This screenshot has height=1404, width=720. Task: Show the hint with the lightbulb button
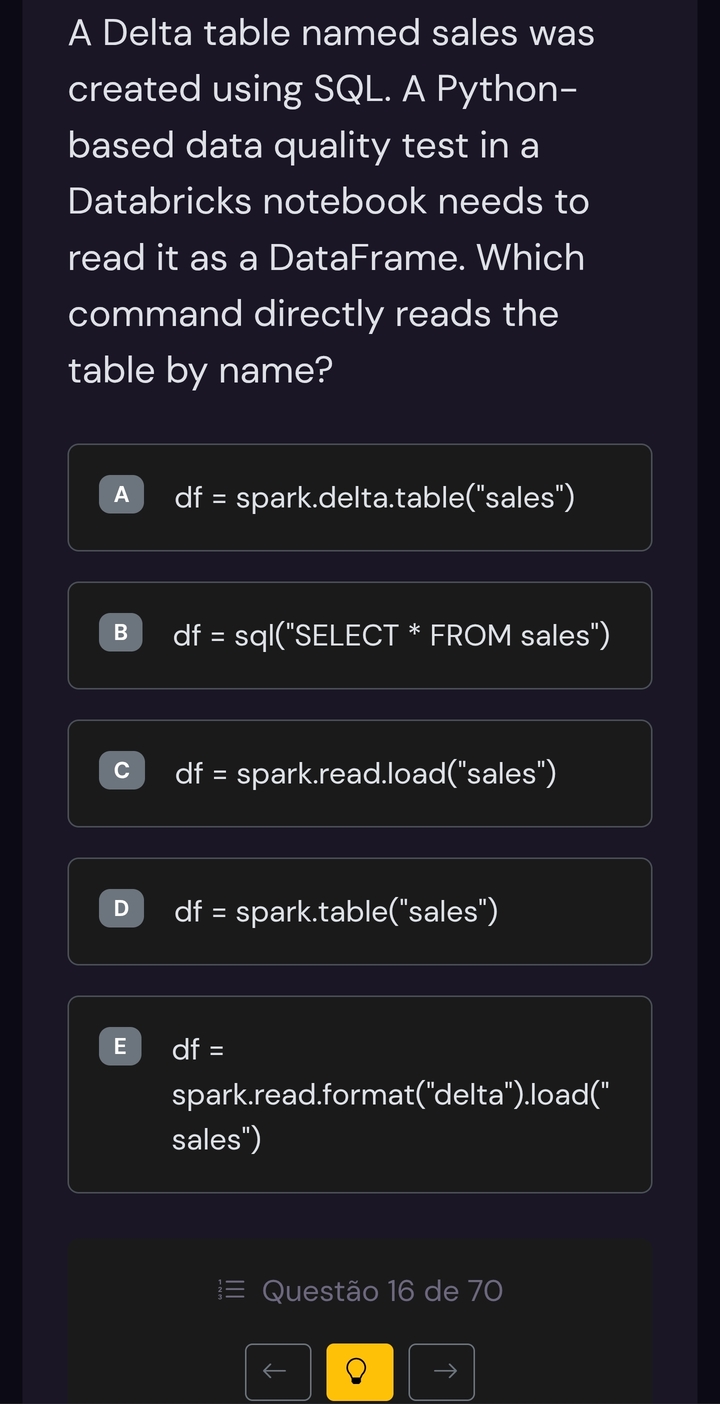360,1371
